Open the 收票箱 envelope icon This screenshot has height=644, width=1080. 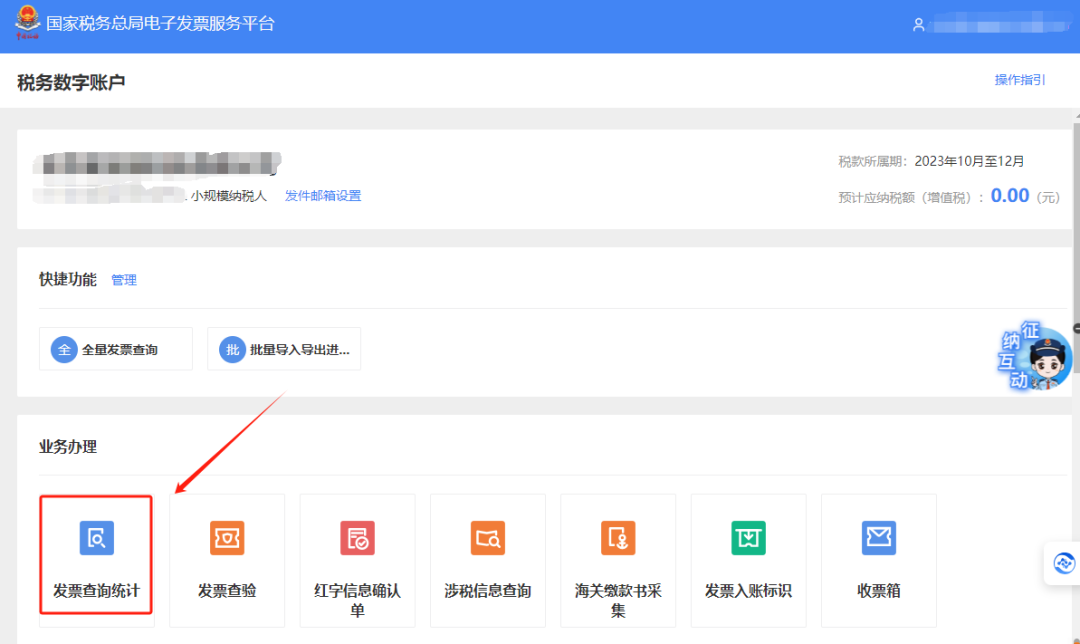(x=879, y=538)
